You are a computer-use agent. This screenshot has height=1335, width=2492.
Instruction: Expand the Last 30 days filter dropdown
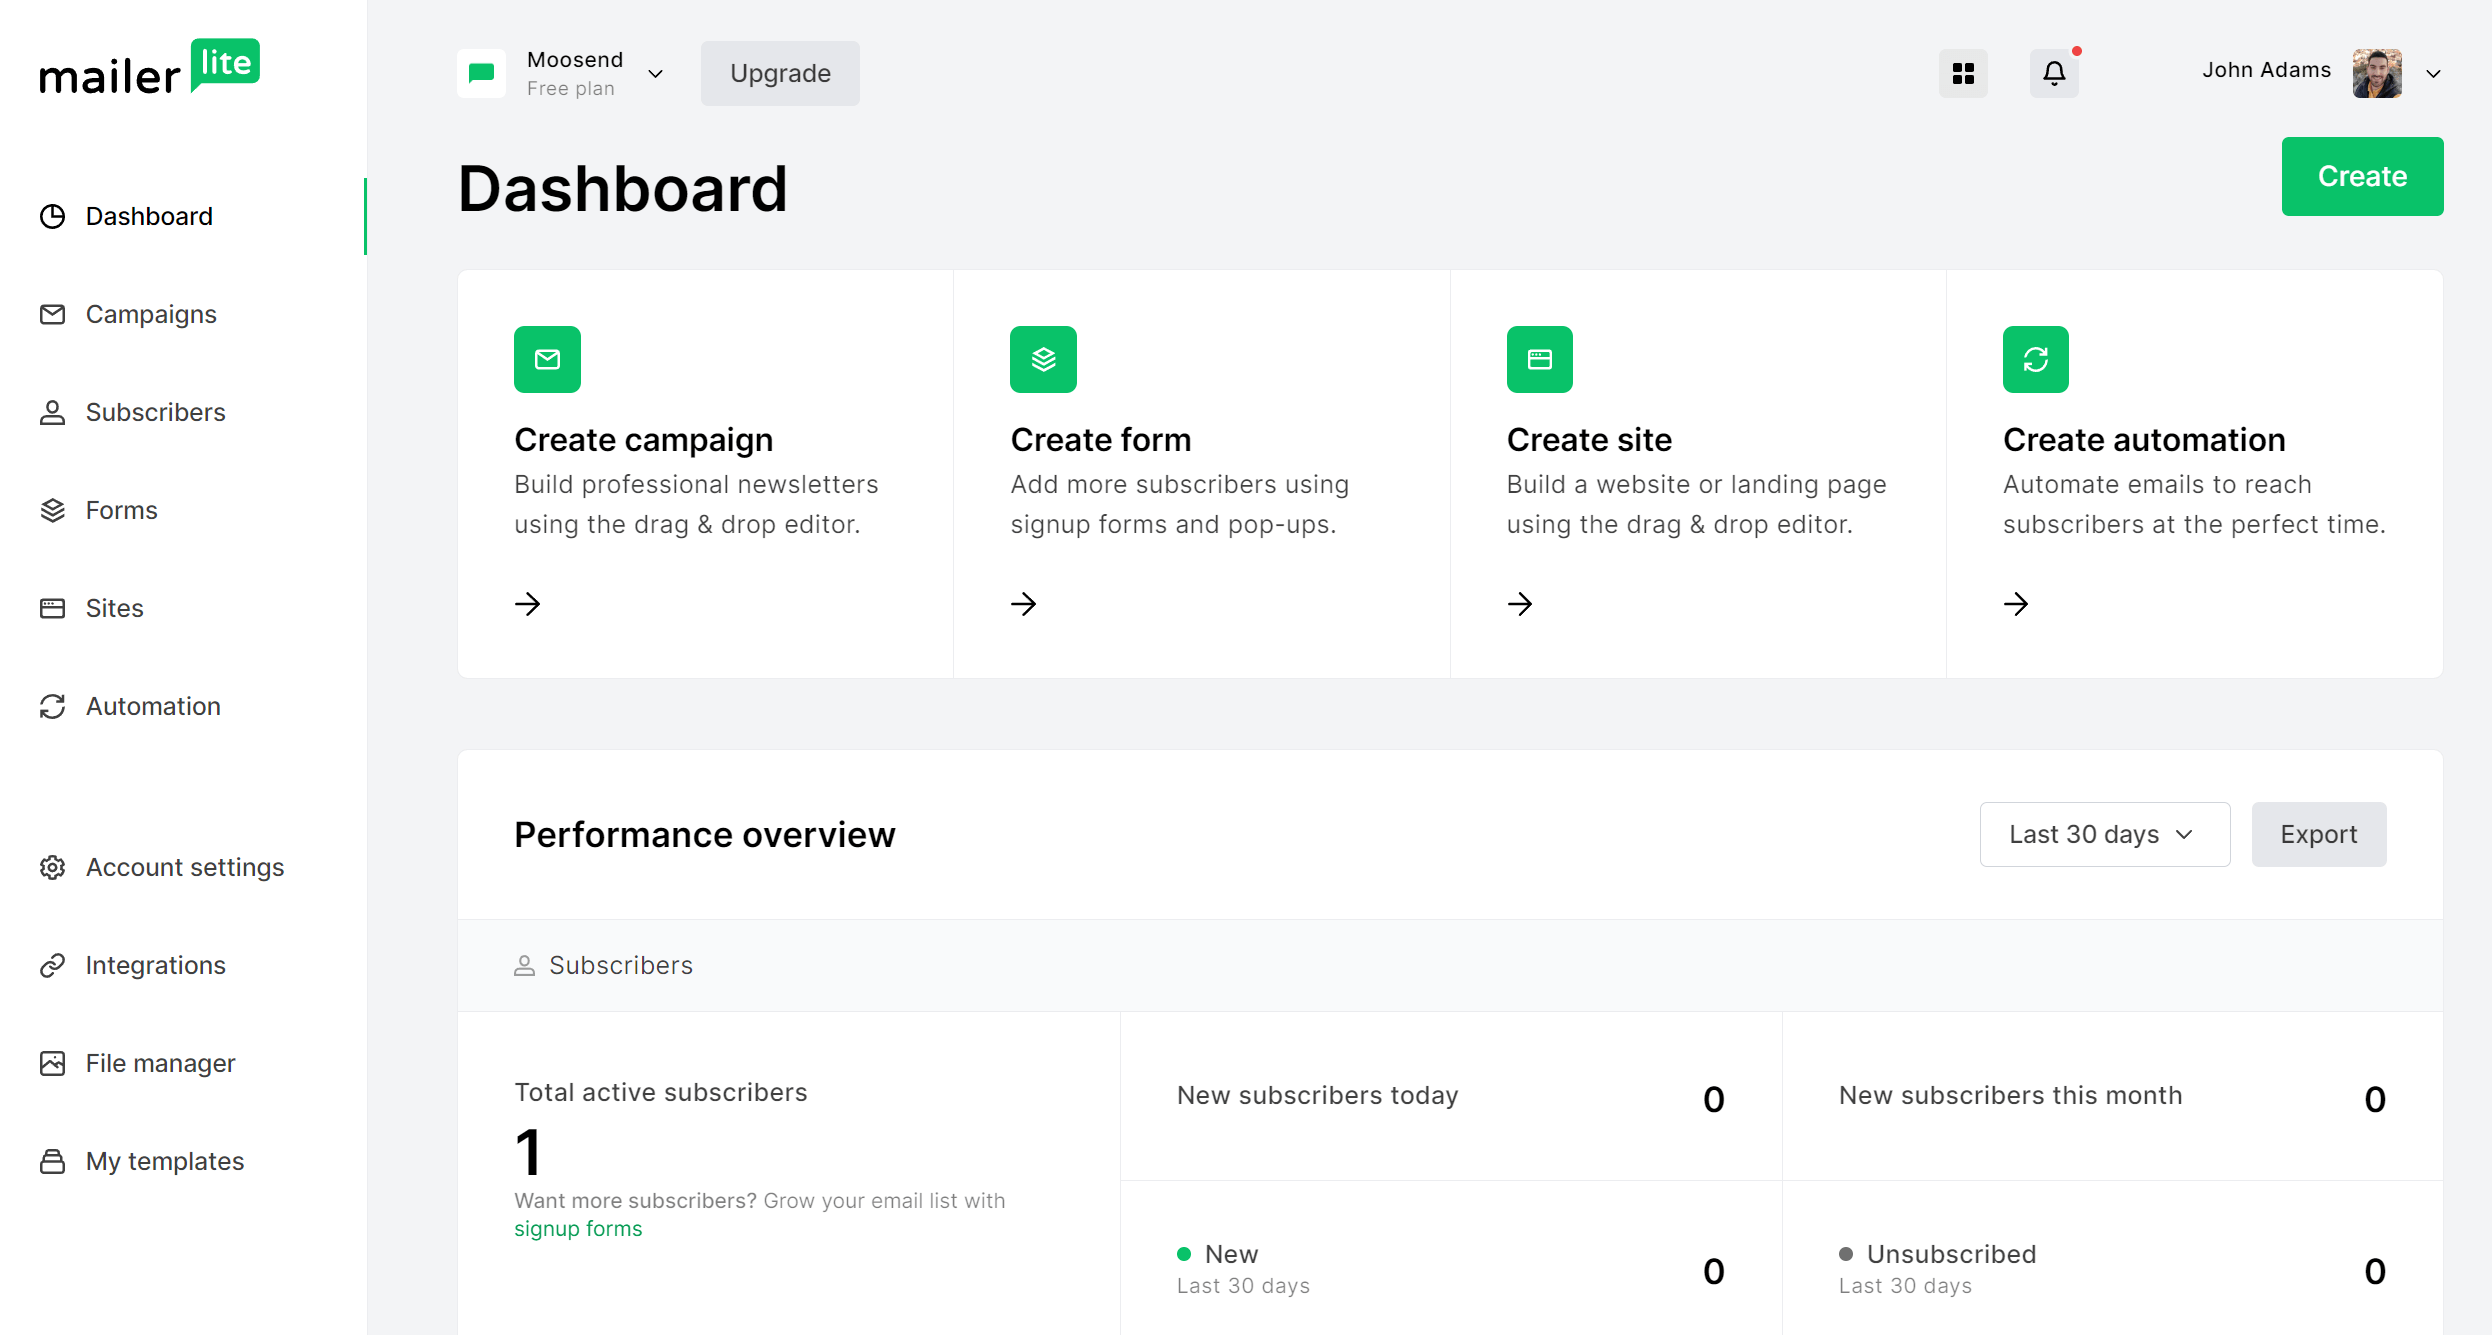click(x=2101, y=834)
